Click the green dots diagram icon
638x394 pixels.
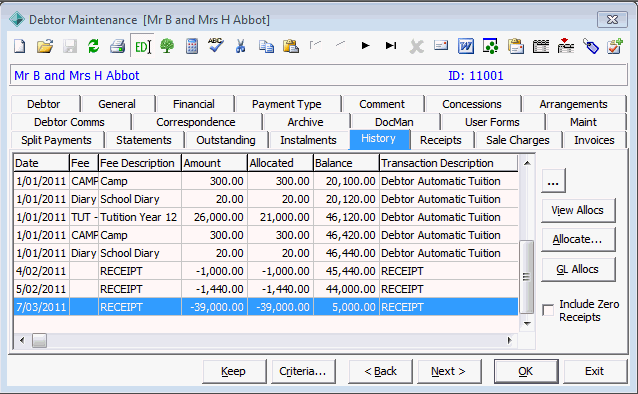(x=490, y=46)
